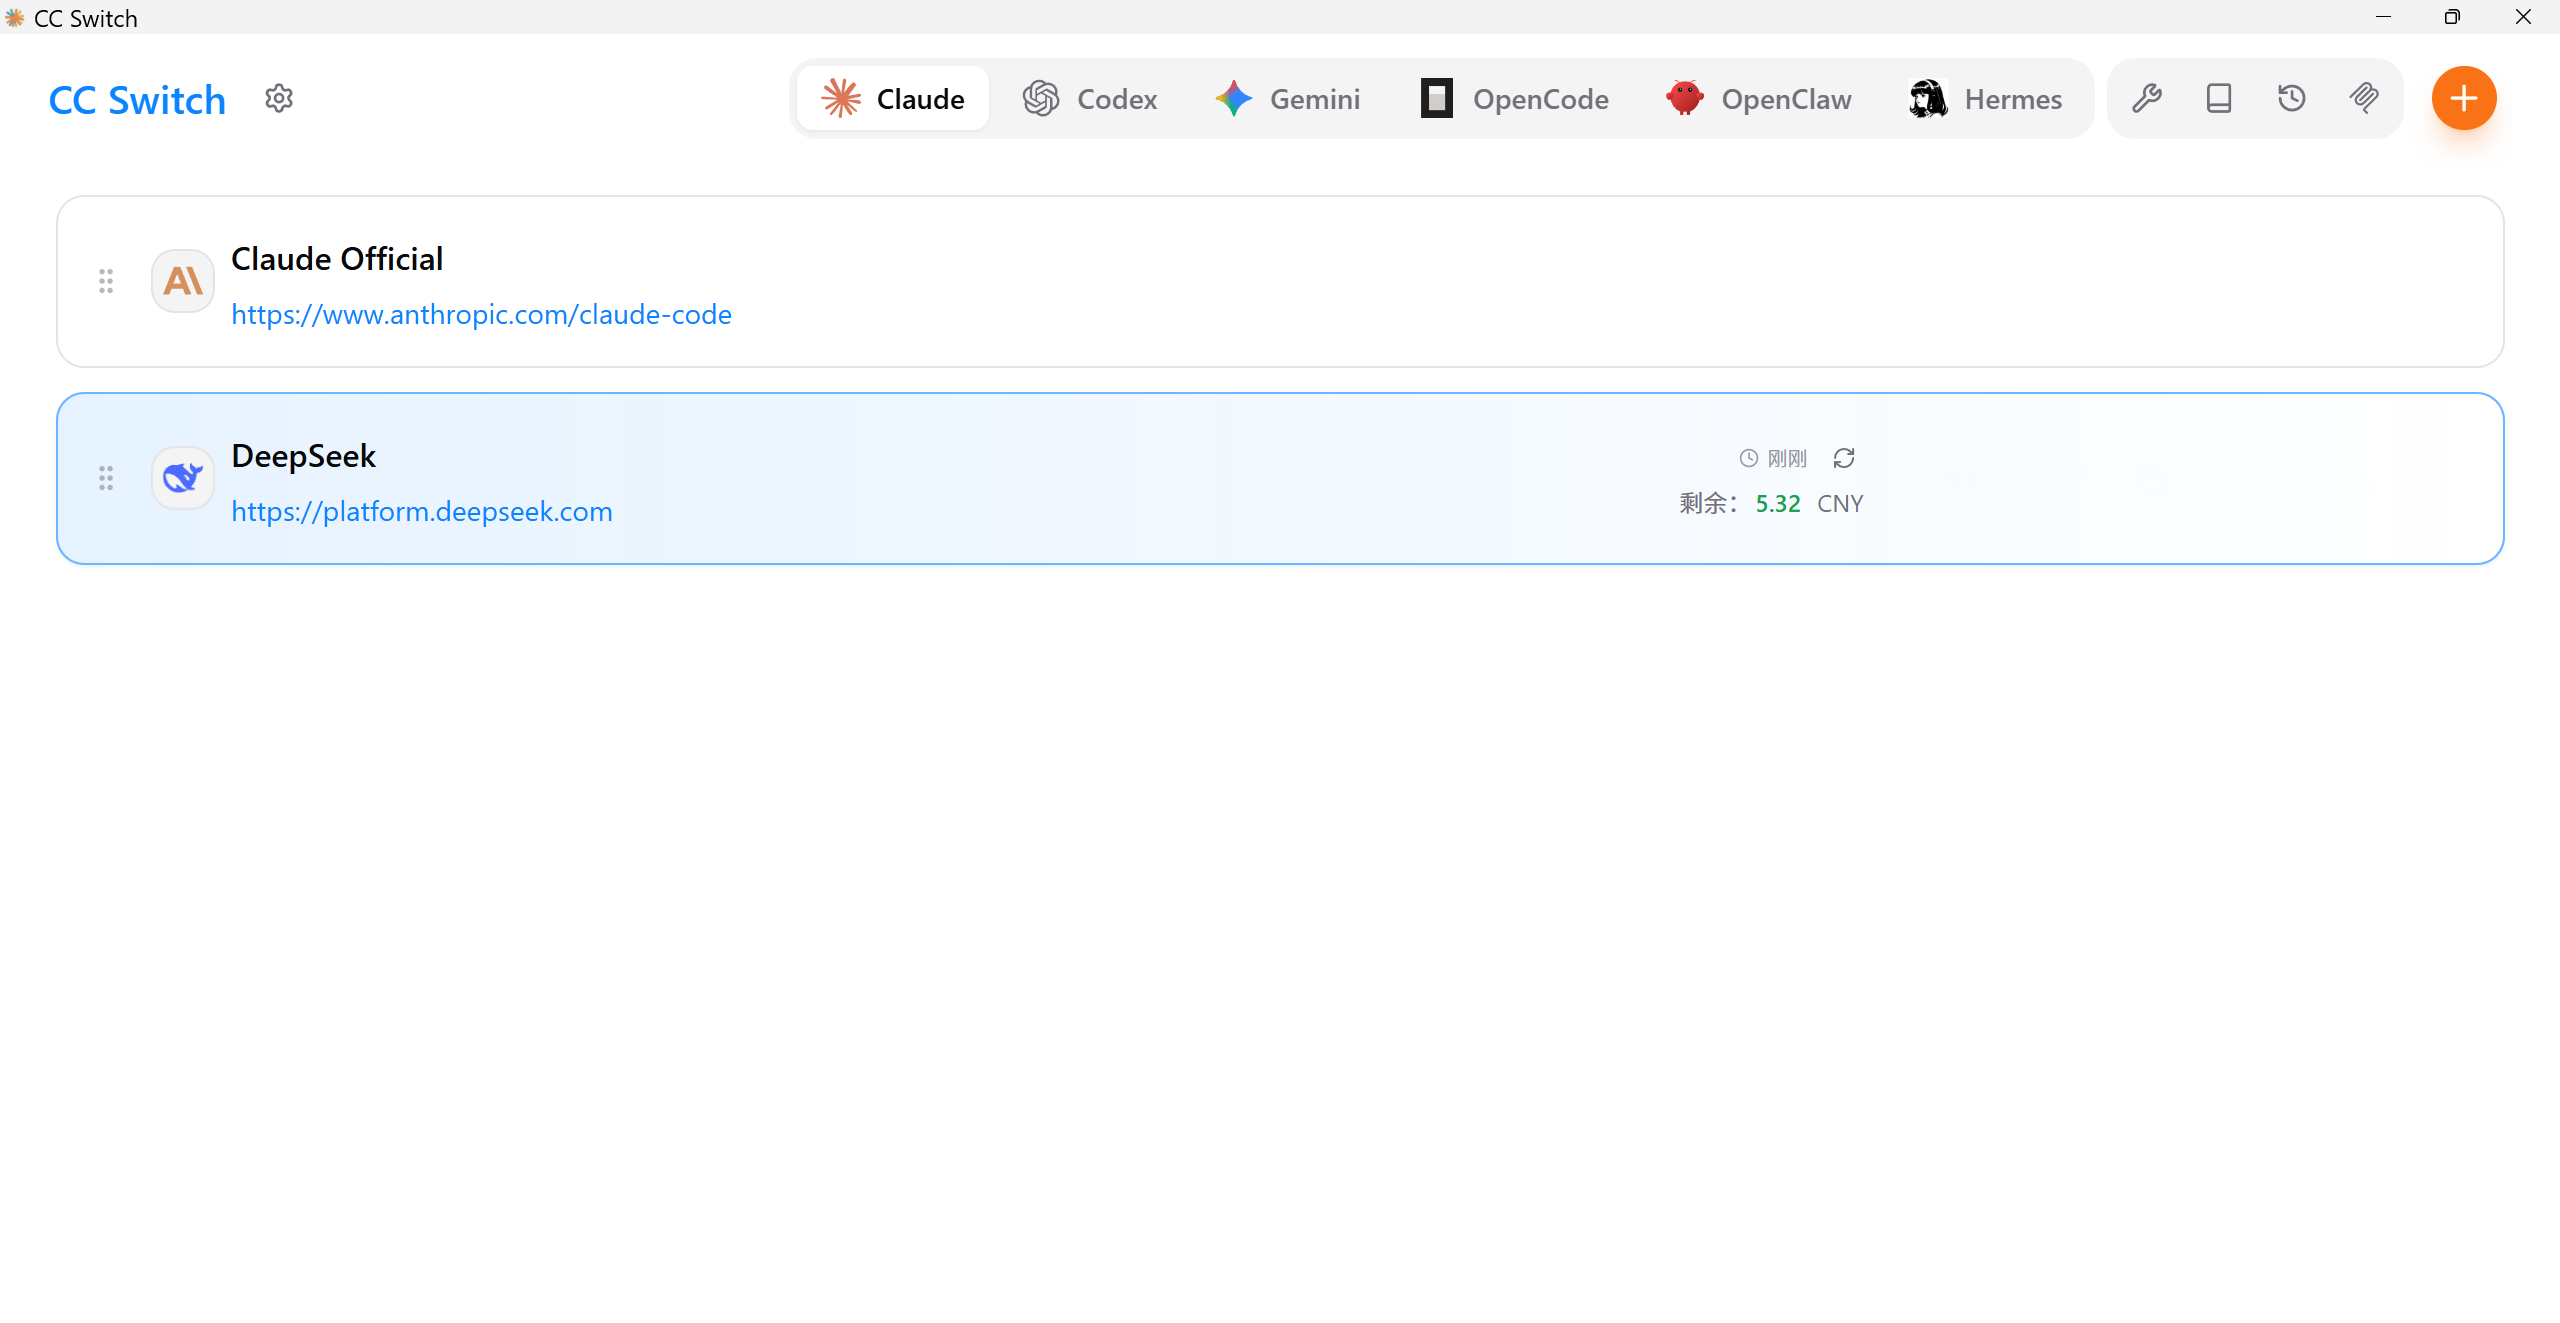Minimize the CC Switch window
Image resolution: width=2560 pixels, height=1323 pixels.
2384,17
